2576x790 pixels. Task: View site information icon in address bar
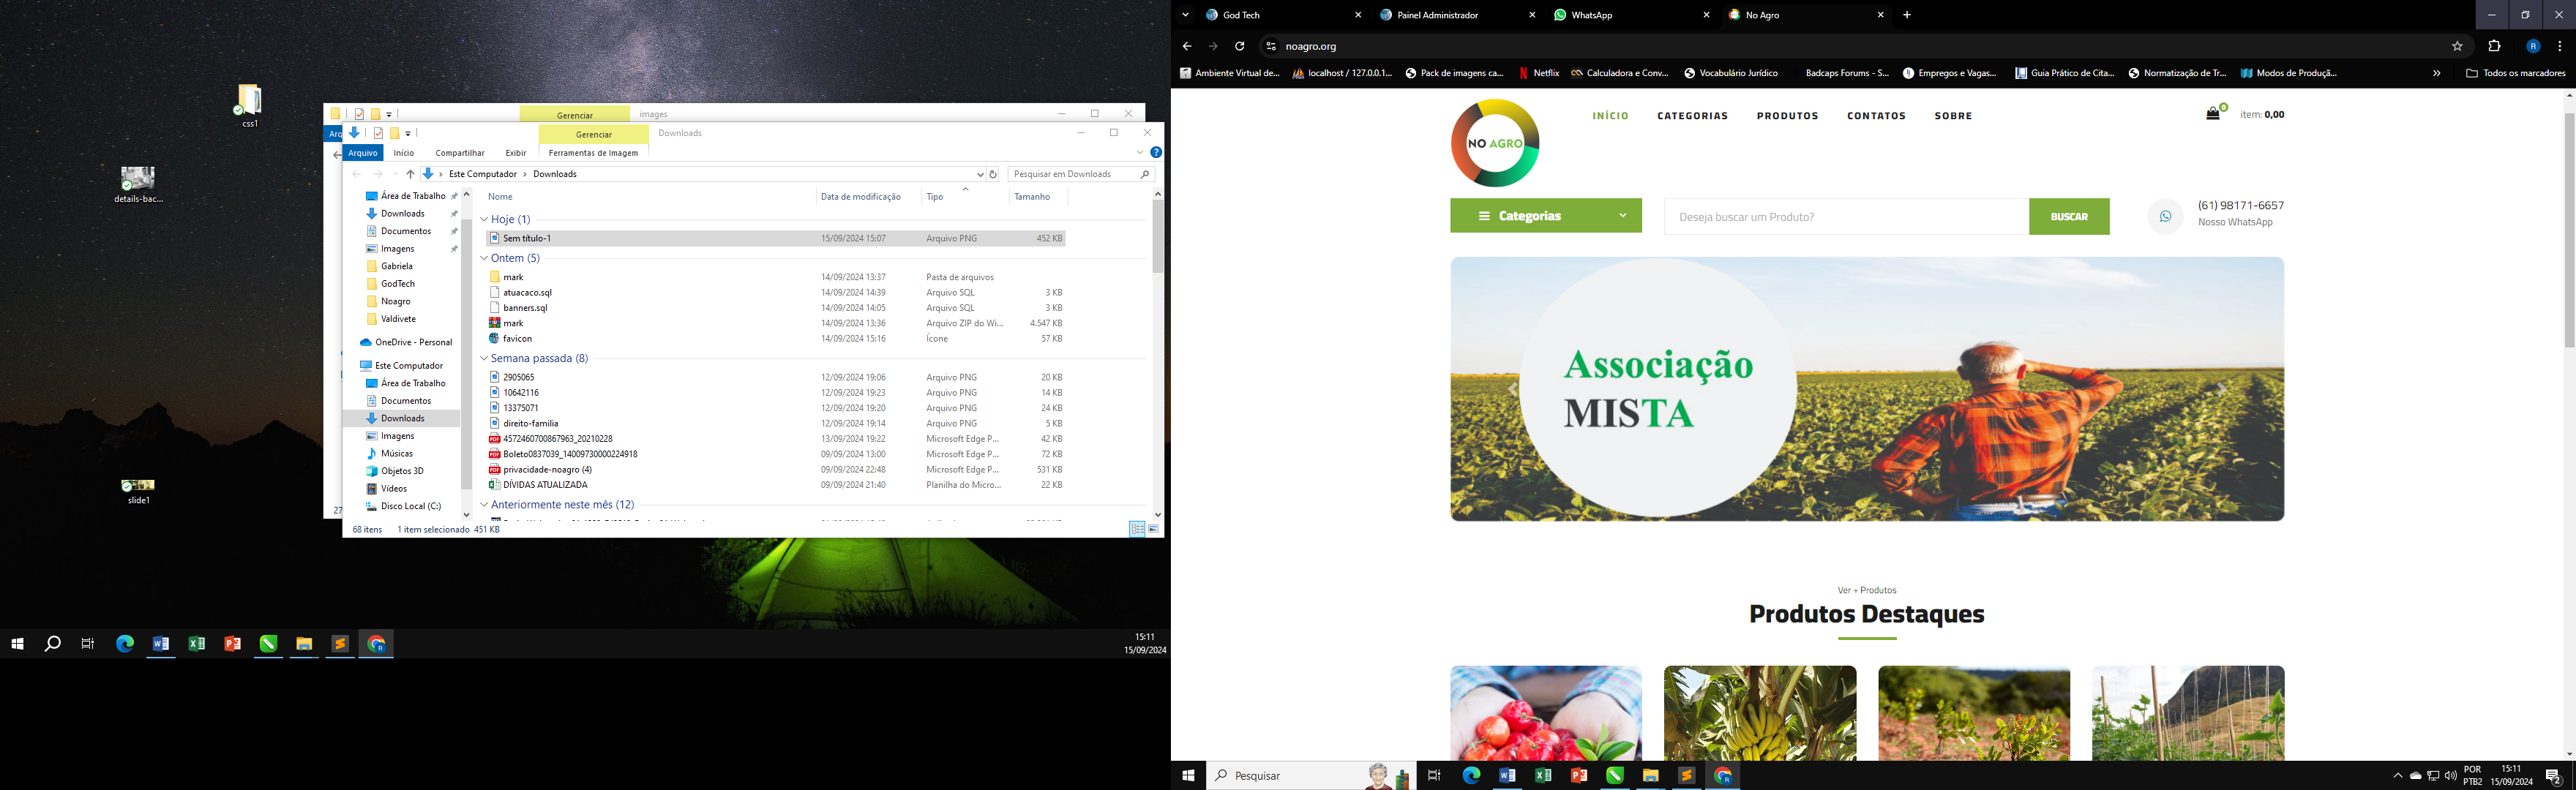1270,46
